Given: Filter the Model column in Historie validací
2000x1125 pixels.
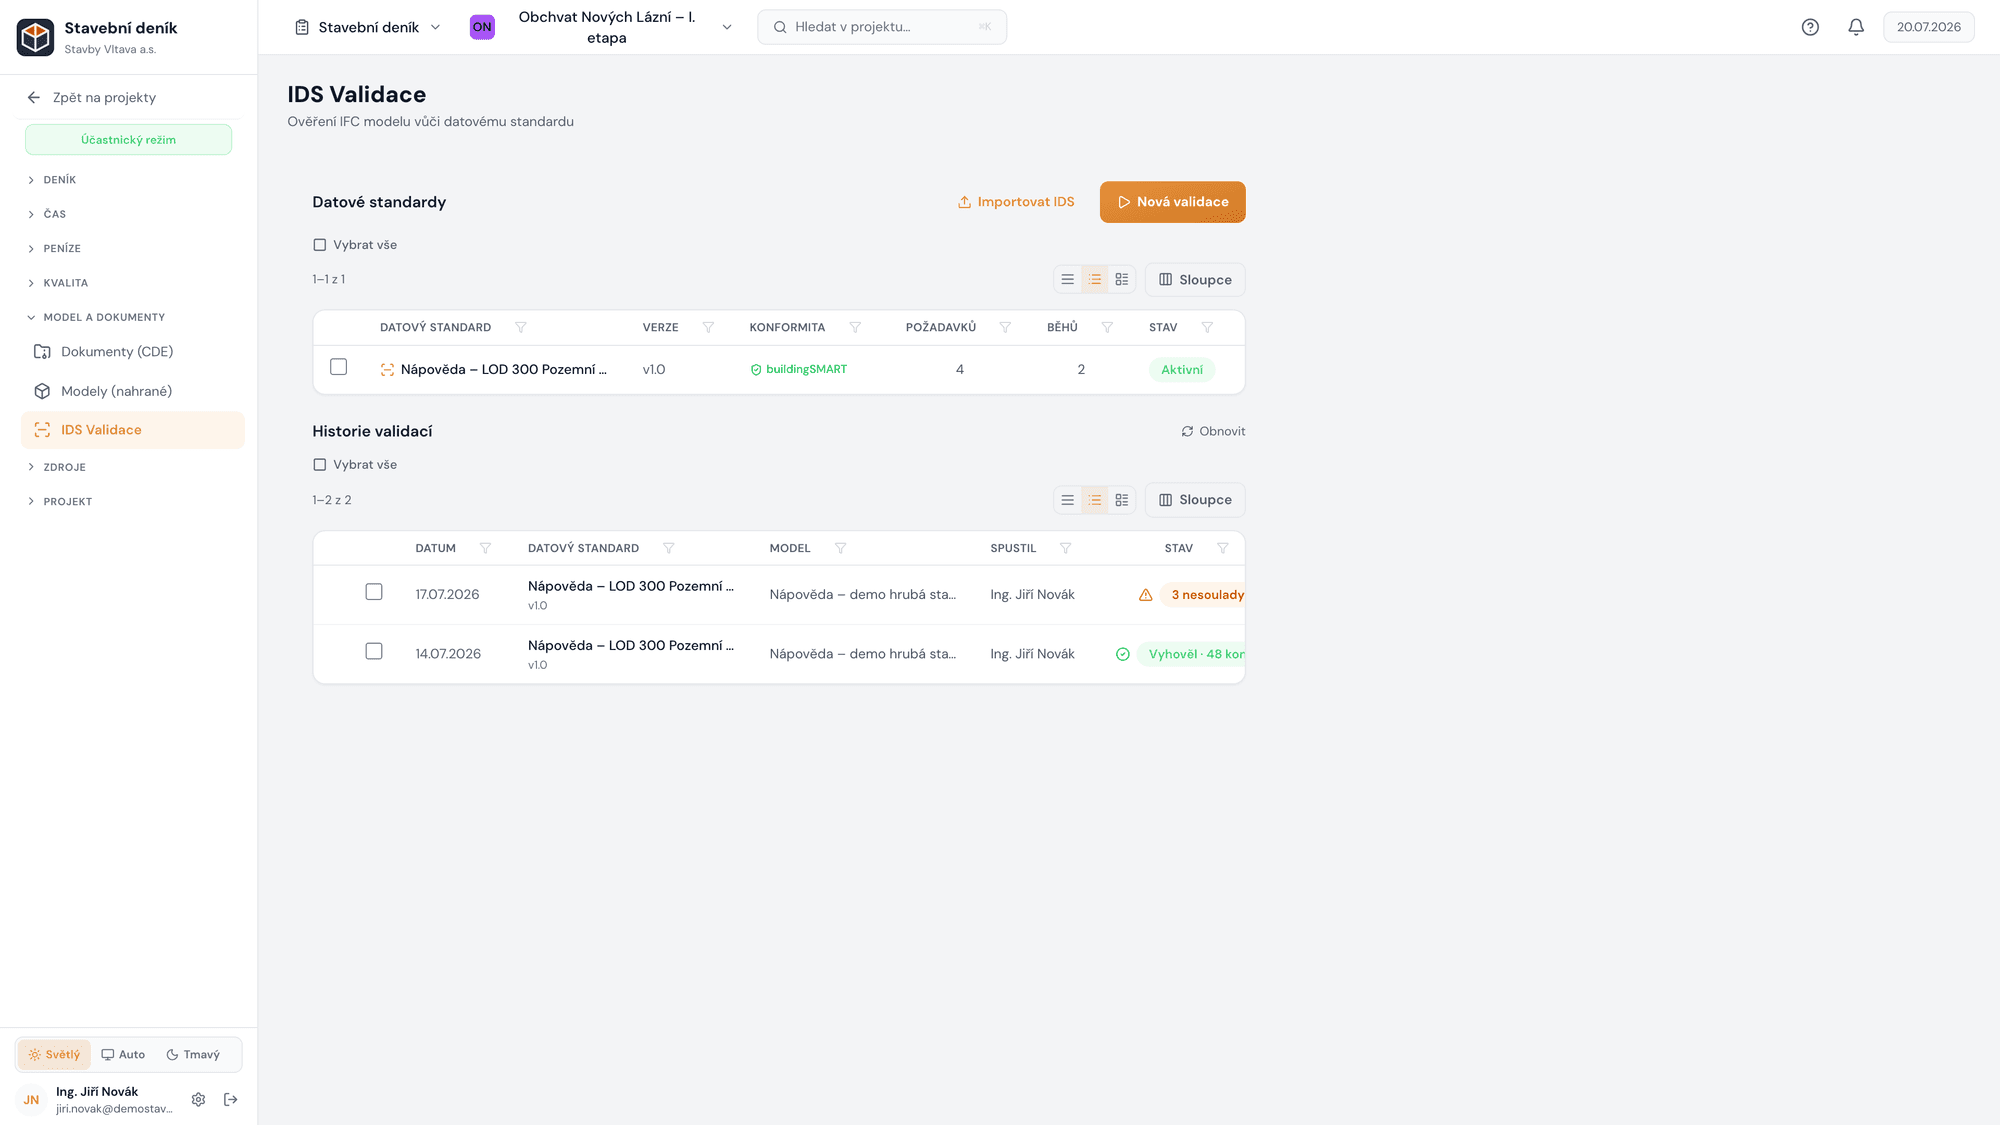Looking at the screenshot, I should pyautogui.click(x=840, y=548).
